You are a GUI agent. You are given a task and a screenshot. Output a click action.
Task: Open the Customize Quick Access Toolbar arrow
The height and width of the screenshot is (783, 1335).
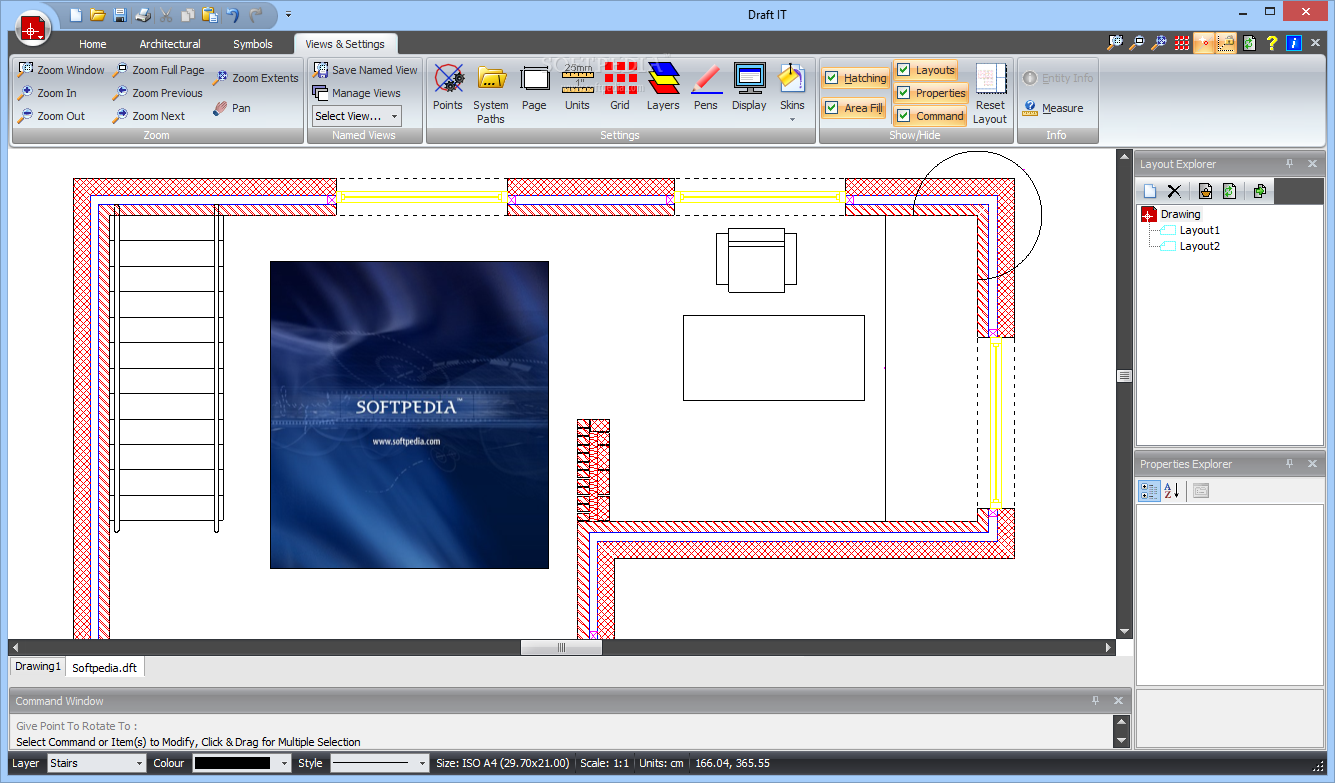click(x=288, y=15)
